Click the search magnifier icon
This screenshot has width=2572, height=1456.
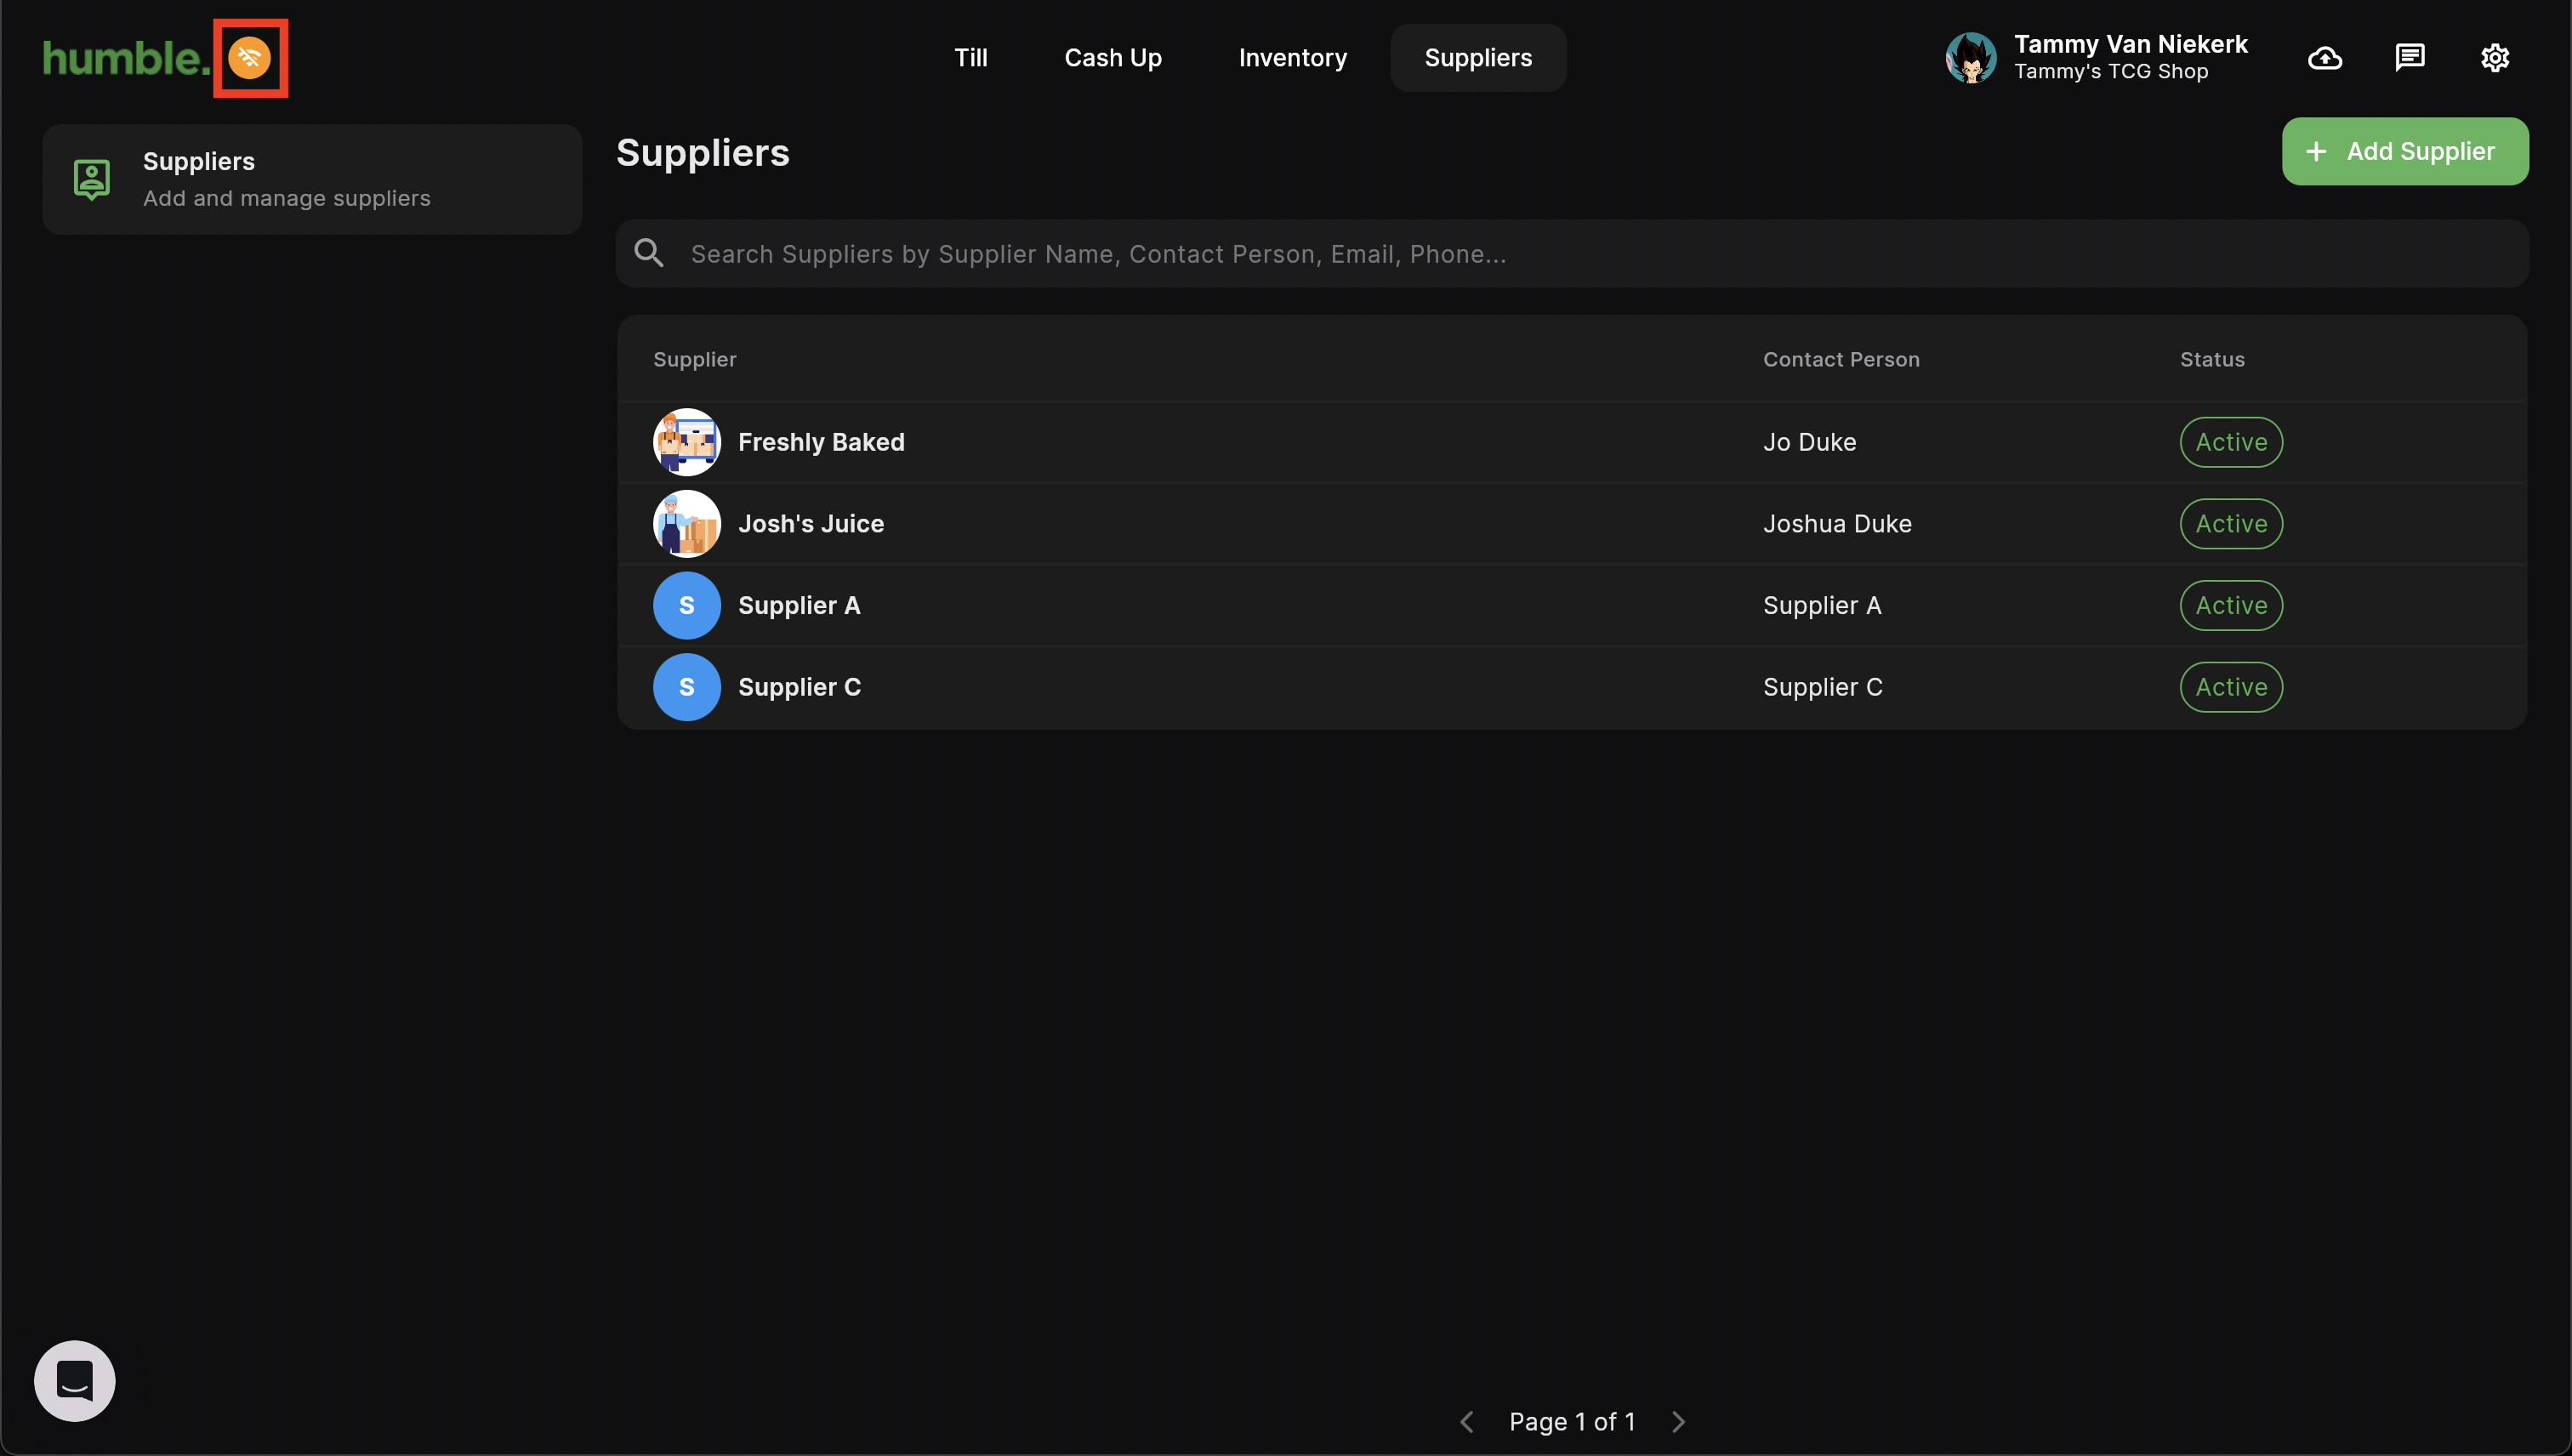coord(649,253)
